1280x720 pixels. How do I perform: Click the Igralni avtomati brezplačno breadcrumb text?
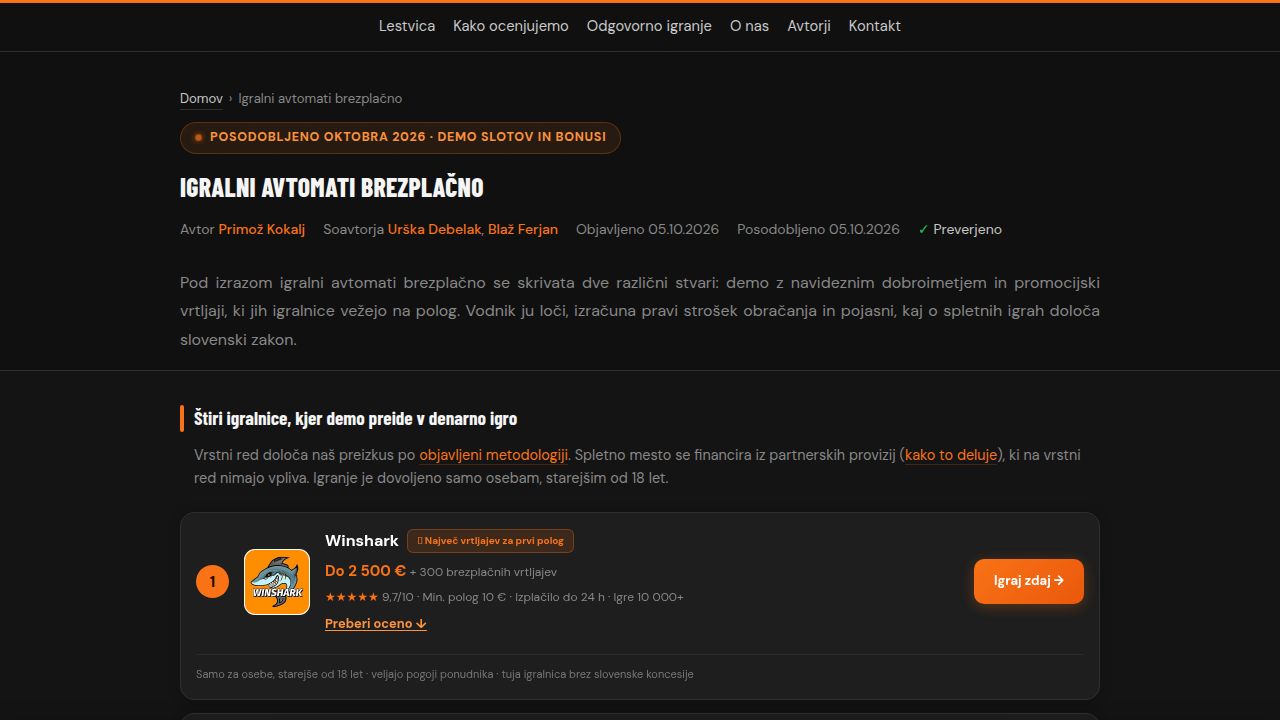[x=320, y=98]
